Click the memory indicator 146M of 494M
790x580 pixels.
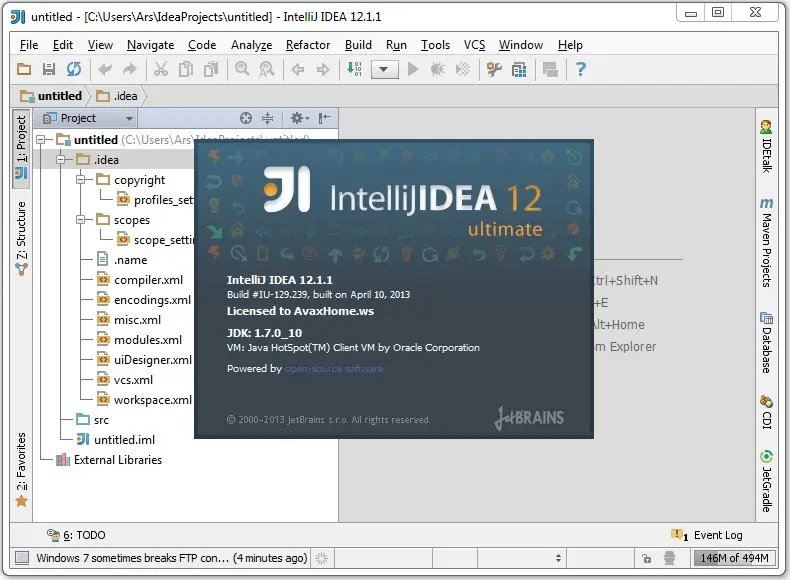tap(734, 558)
